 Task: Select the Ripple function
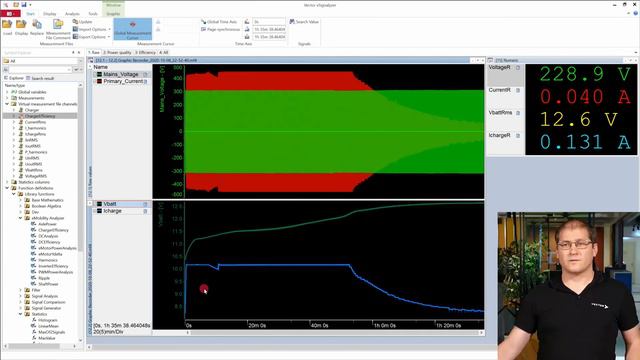coord(44,278)
